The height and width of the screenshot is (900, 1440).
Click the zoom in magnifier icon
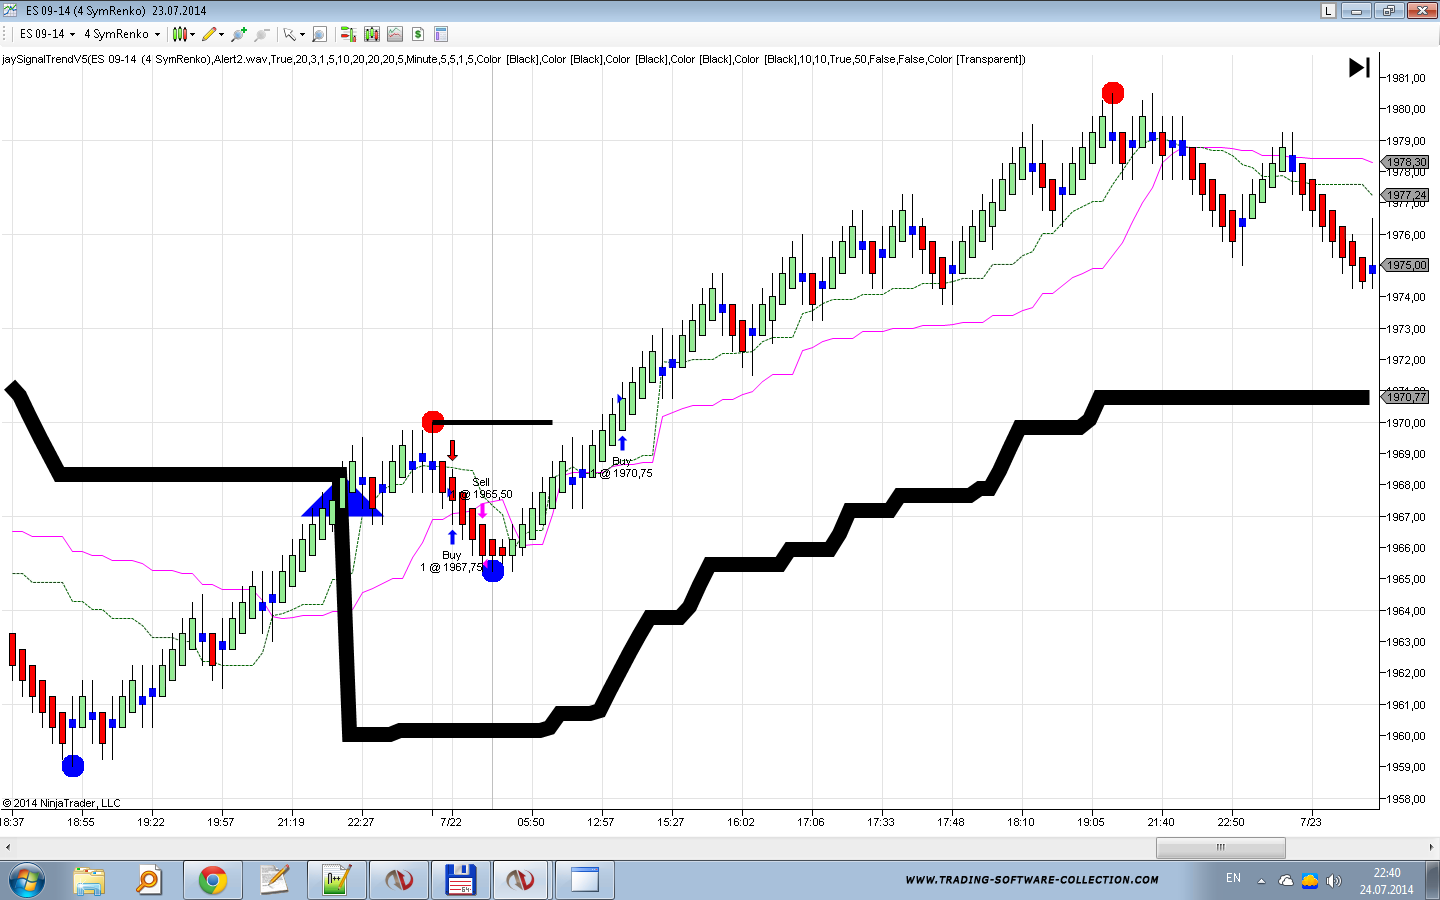click(x=239, y=34)
